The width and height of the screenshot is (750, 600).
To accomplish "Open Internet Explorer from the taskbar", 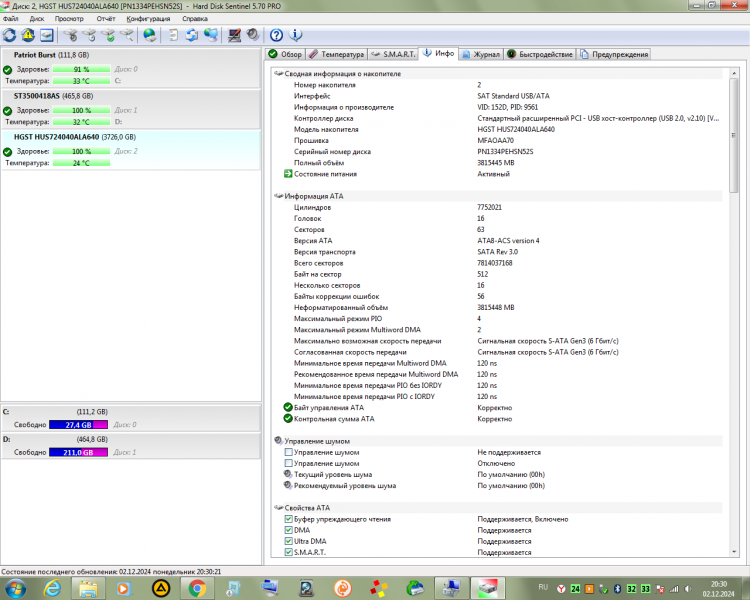I will tap(52, 588).
